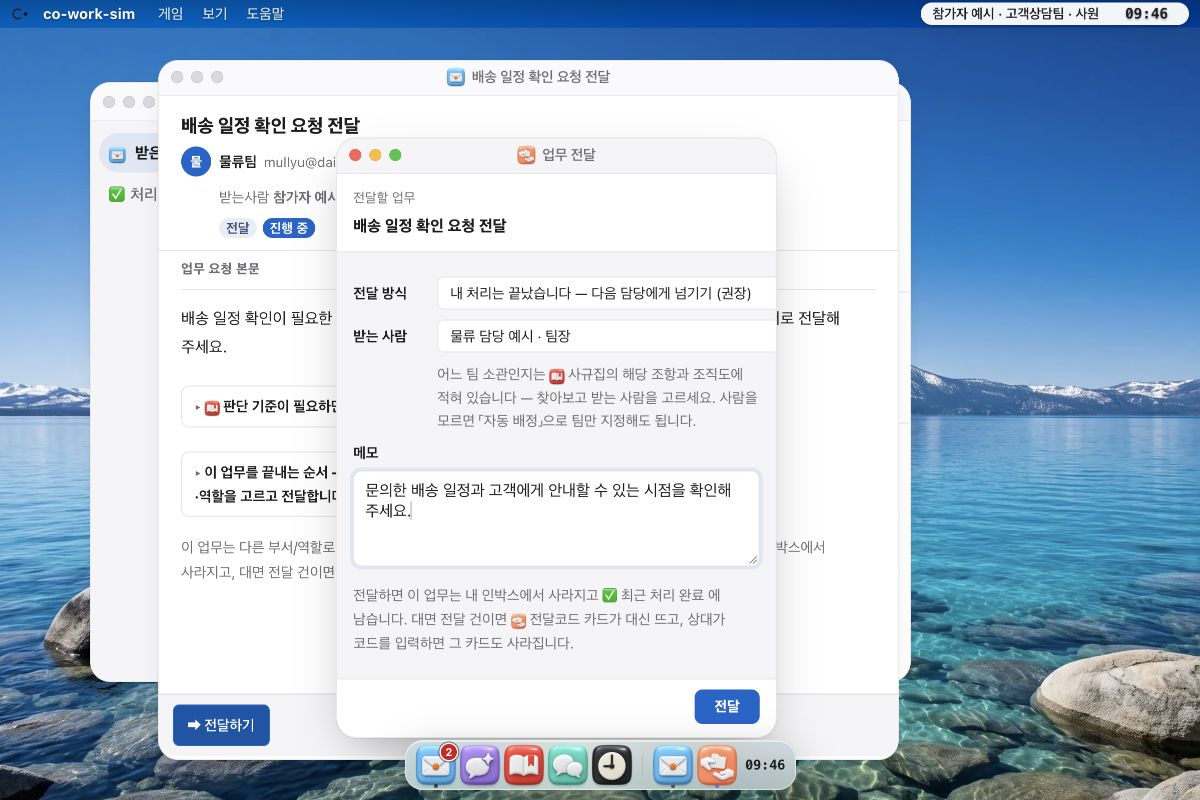Viewport: 1200px width, 800px height.
Task: Open the orange task handoff app in dock
Action: 717,766
